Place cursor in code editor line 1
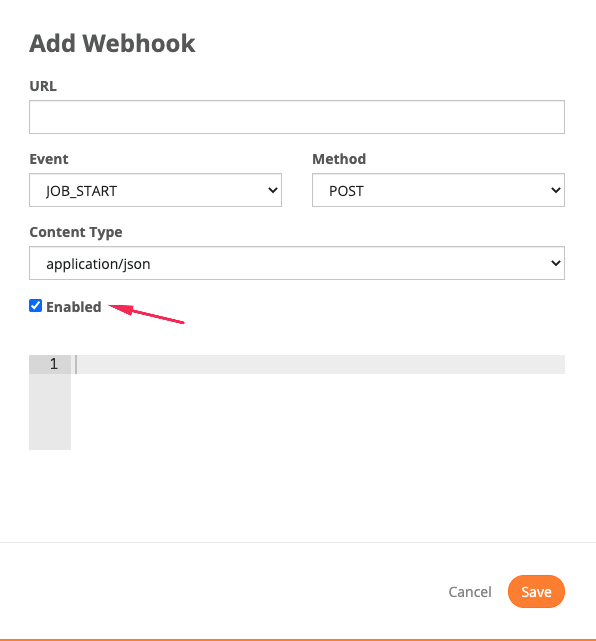This screenshot has height=641, width=596. pos(319,364)
